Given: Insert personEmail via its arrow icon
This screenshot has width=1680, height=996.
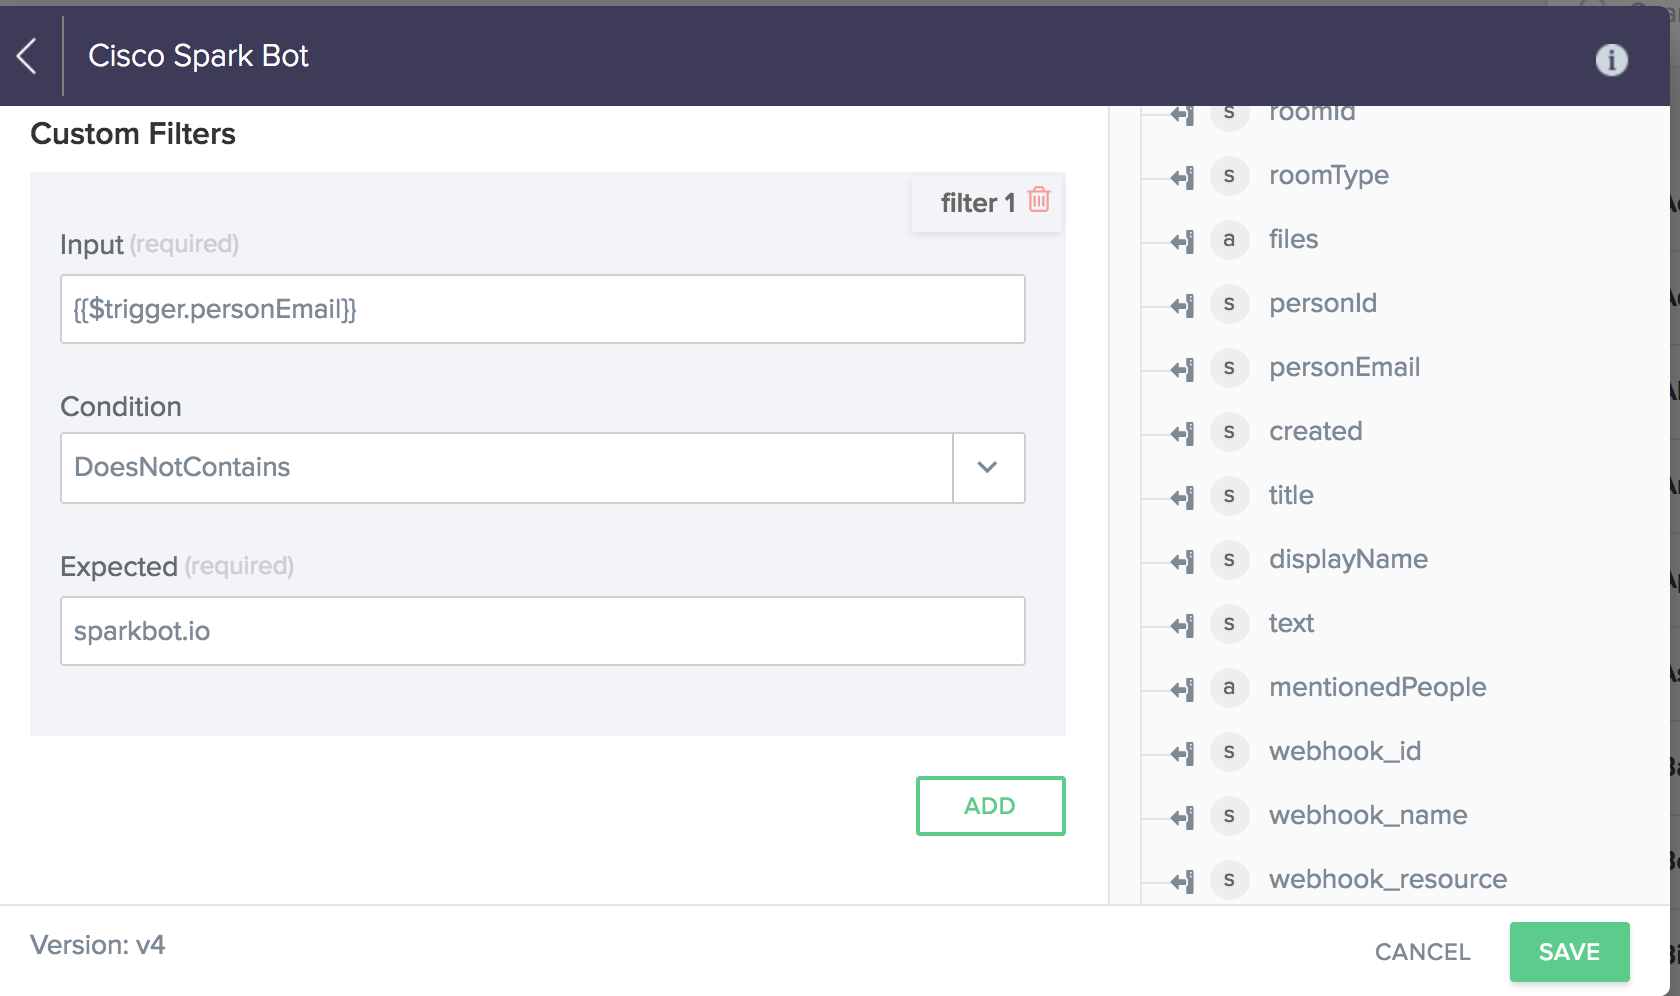Looking at the screenshot, I should click(1183, 370).
